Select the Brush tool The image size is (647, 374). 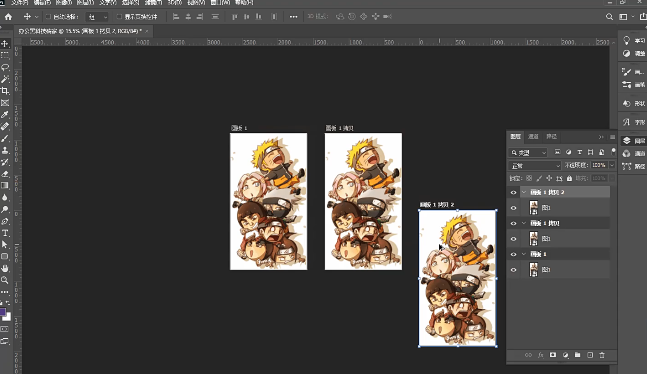pyautogui.click(x=5, y=138)
